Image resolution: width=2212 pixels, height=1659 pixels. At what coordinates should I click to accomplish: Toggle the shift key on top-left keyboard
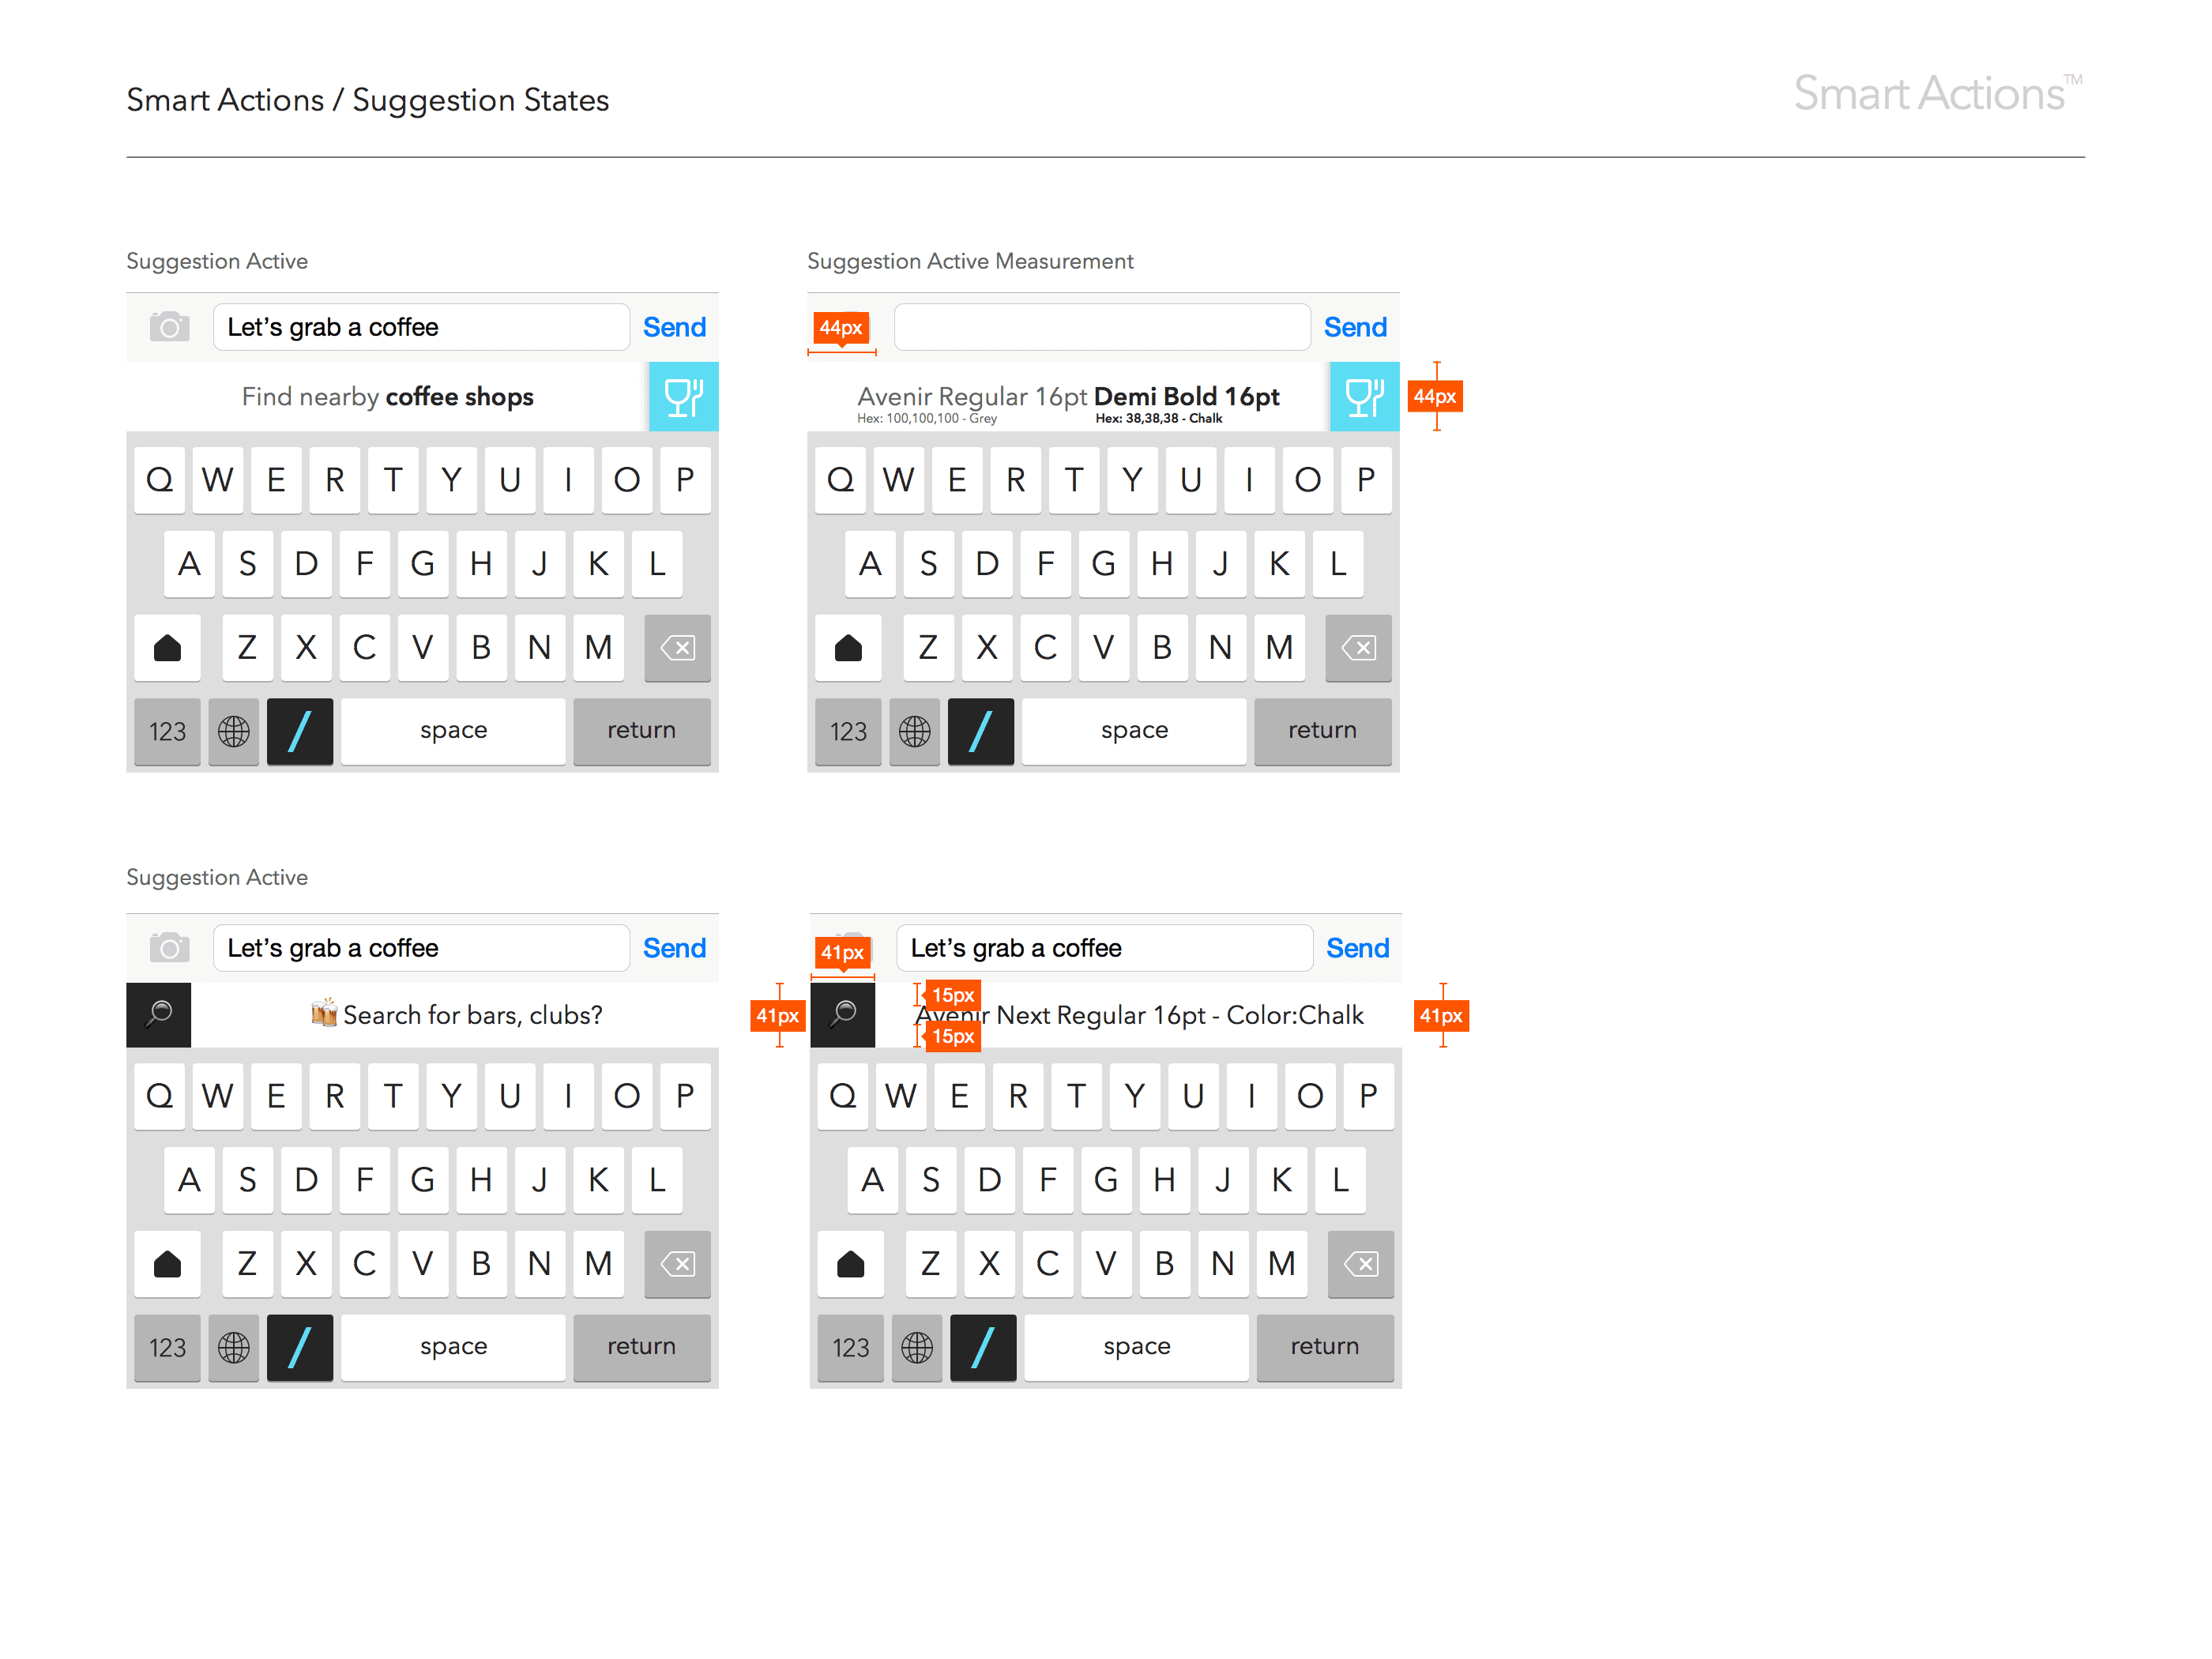pyautogui.click(x=167, y=648)
